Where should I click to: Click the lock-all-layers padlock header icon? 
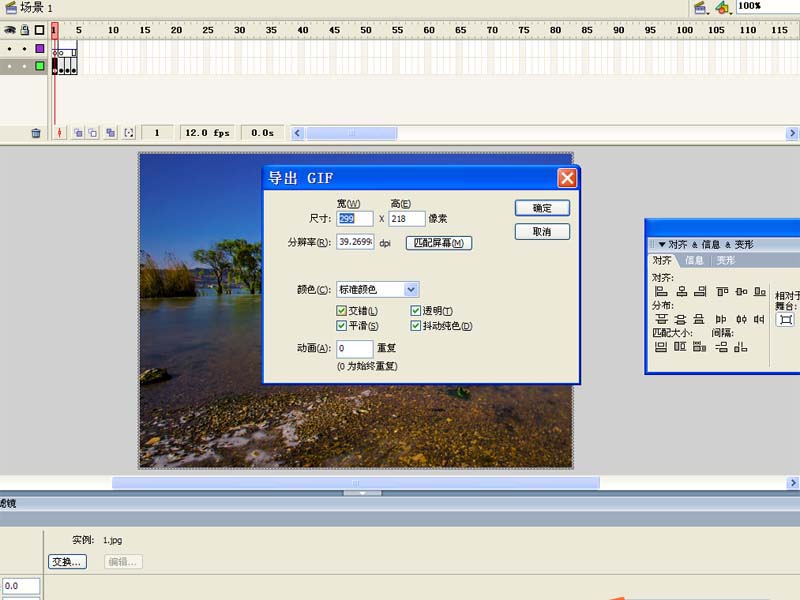24,30
